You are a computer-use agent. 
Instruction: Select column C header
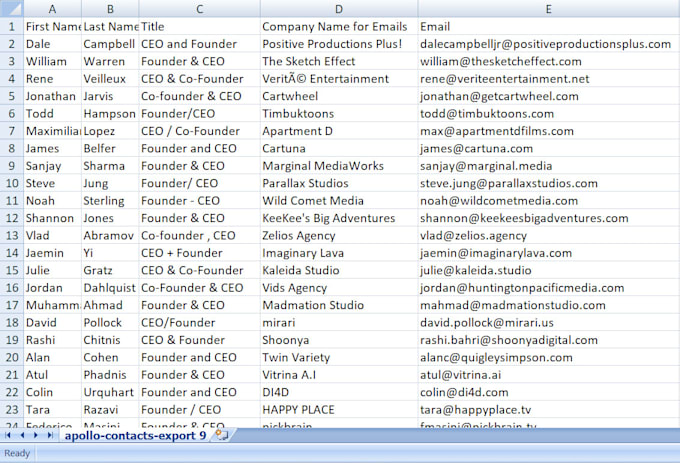pyautogui.click(x=199, y=9)
